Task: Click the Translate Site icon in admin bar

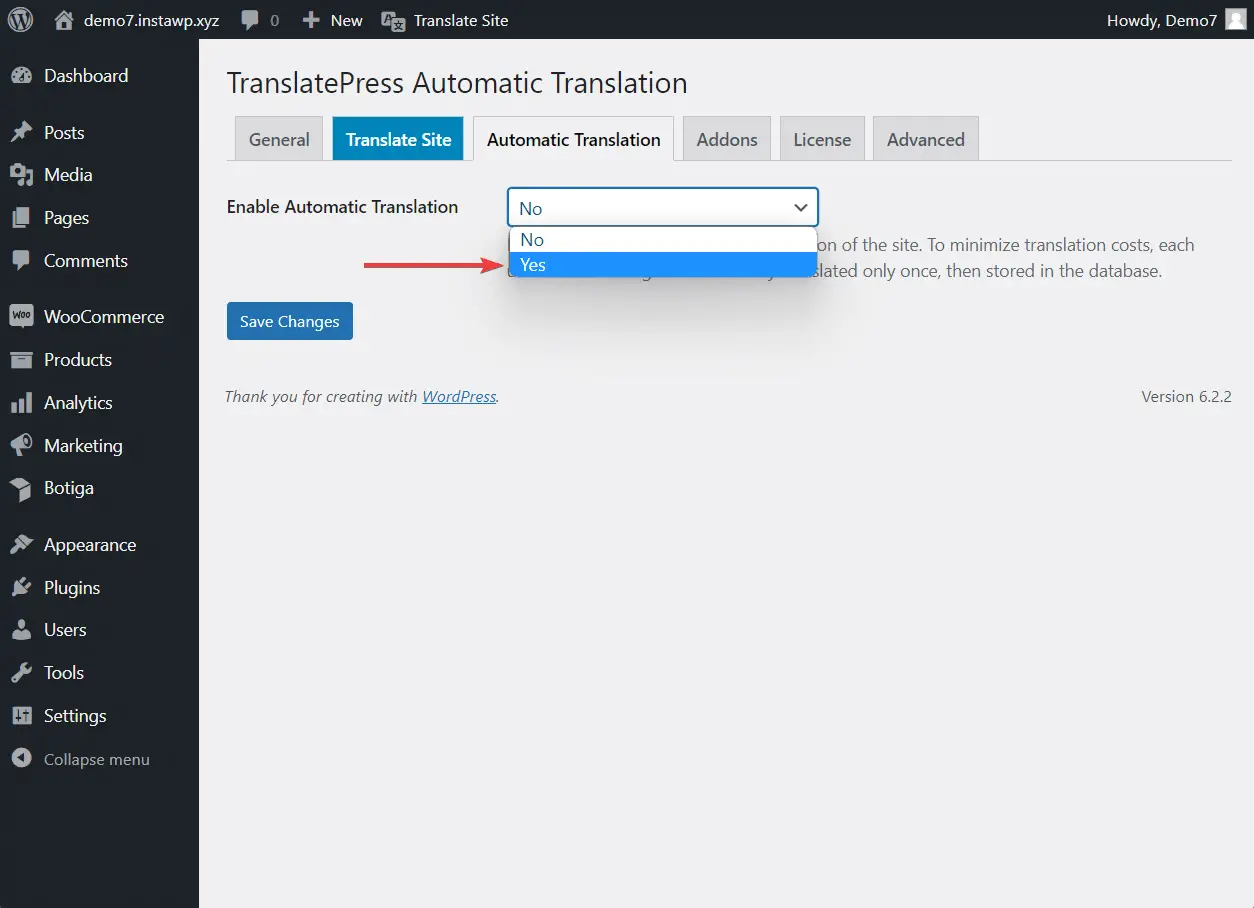Action: tap(393, 20)
